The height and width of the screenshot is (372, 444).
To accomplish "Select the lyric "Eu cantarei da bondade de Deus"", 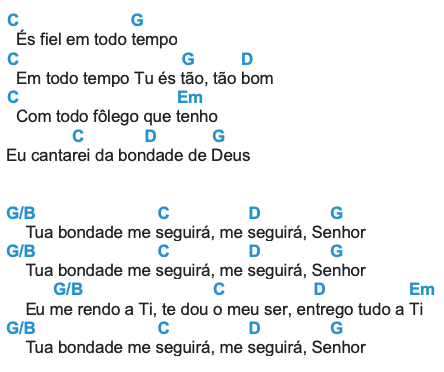I will 128,155.
